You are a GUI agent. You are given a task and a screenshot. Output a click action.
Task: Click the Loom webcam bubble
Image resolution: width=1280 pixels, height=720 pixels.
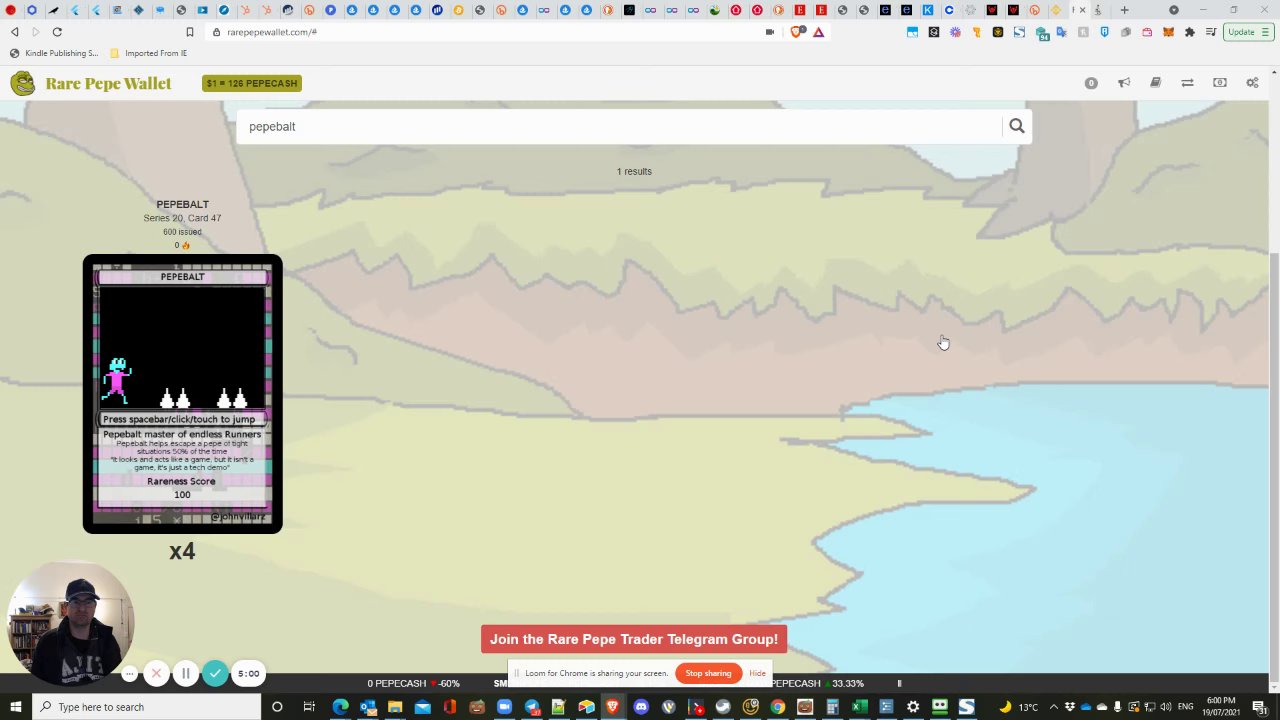click(70, 624)
